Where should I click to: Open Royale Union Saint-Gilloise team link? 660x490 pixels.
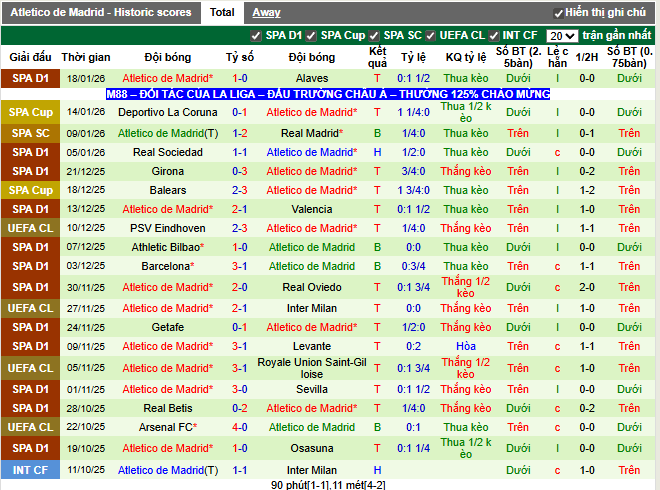[312, 368]
